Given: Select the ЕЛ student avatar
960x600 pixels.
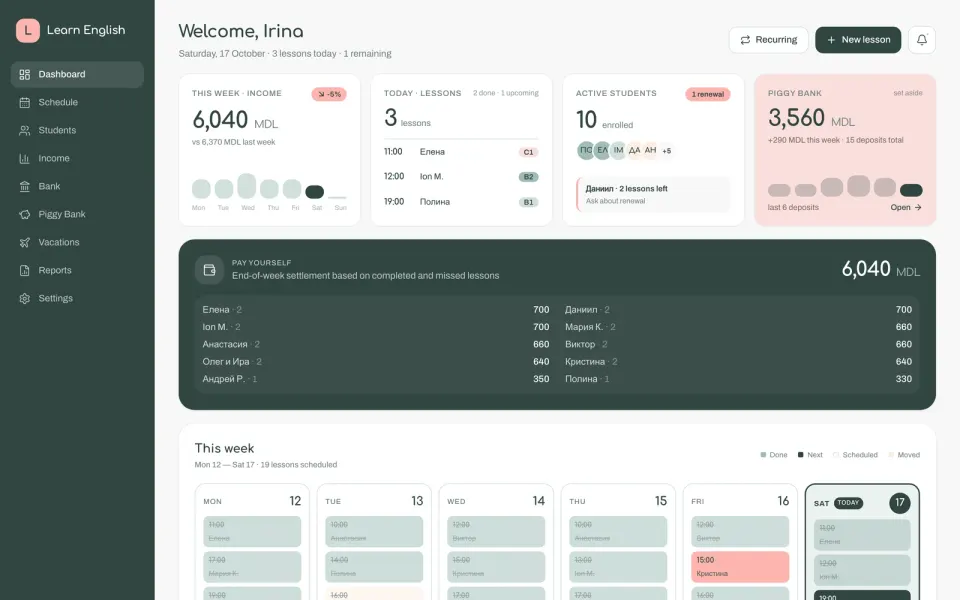Looking at the screenshot, I should (602, 150).
